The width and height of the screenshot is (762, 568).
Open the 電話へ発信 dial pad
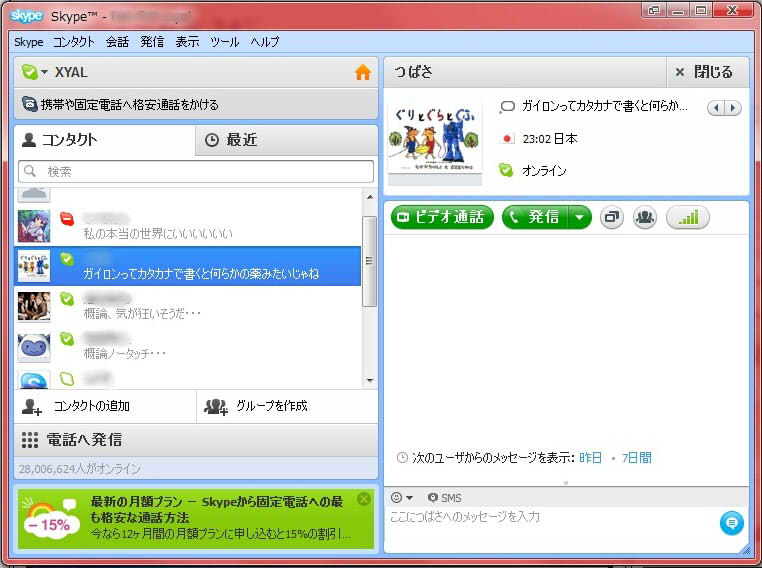(196, 440)
